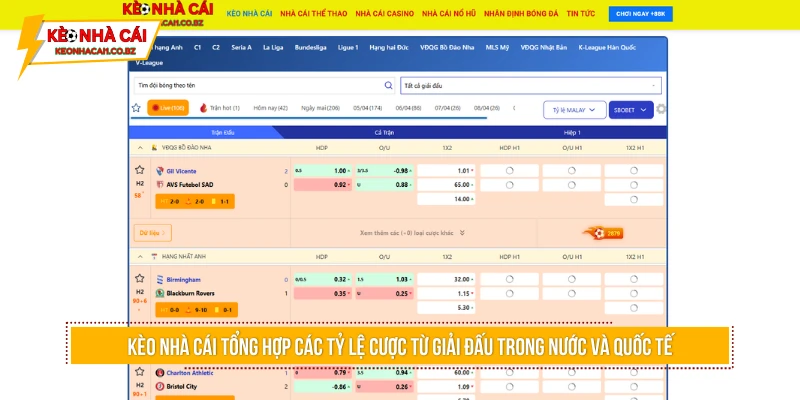Viewport: 800px width, 400px height.
Task: Switch to the Hiệp 1 column tab
Action: (x=572, y=133)
